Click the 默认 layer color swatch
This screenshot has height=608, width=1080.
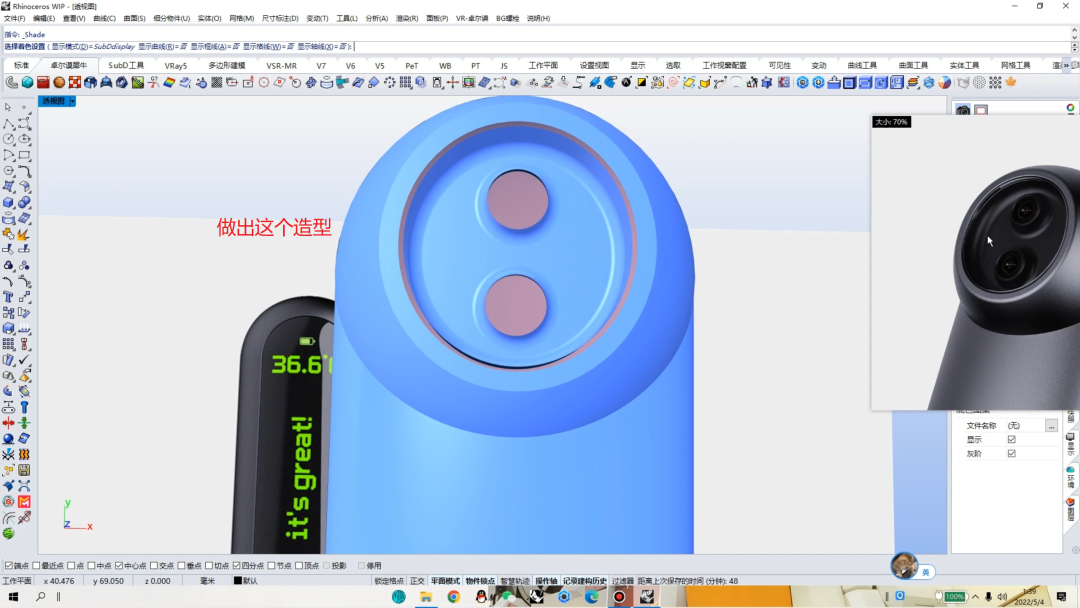click(x=238, y=581)
